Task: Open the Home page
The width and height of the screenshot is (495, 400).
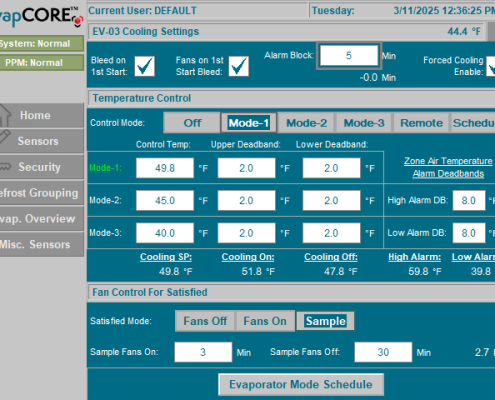Action: coord(42,115)
